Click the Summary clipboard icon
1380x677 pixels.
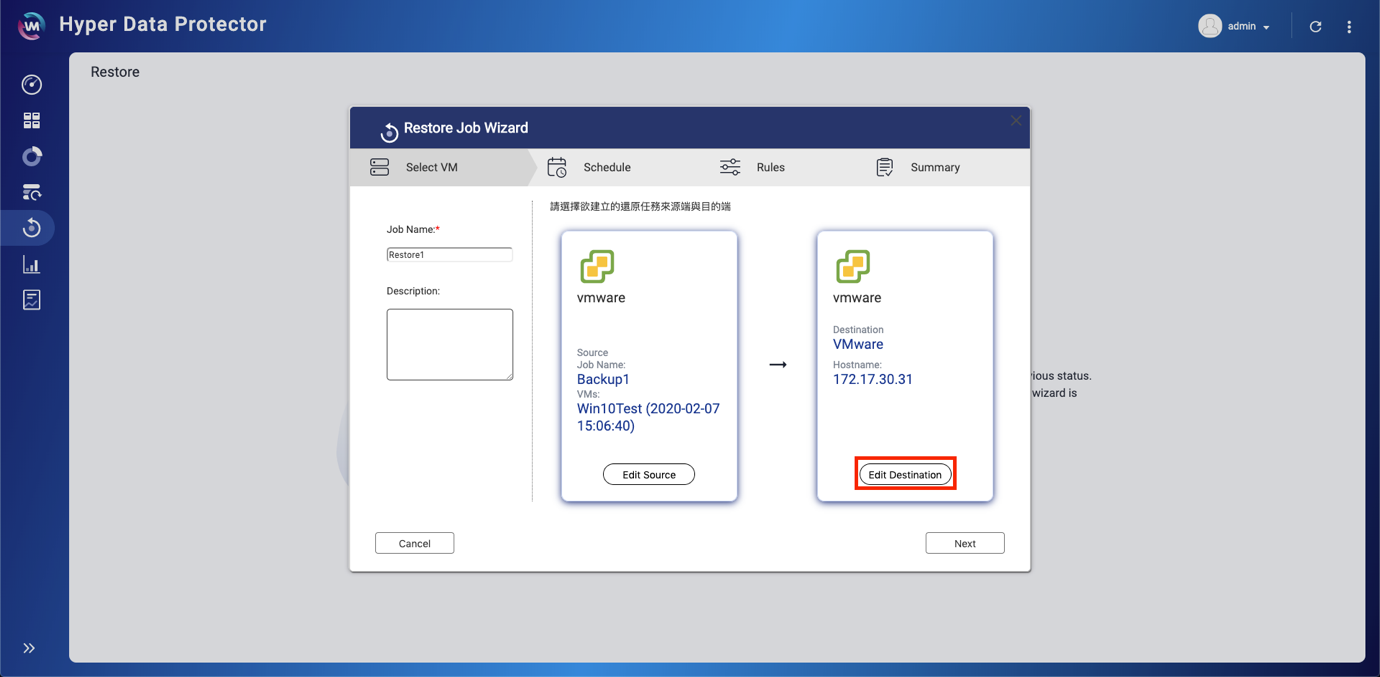pyautogui.click(x=884, y=167)
